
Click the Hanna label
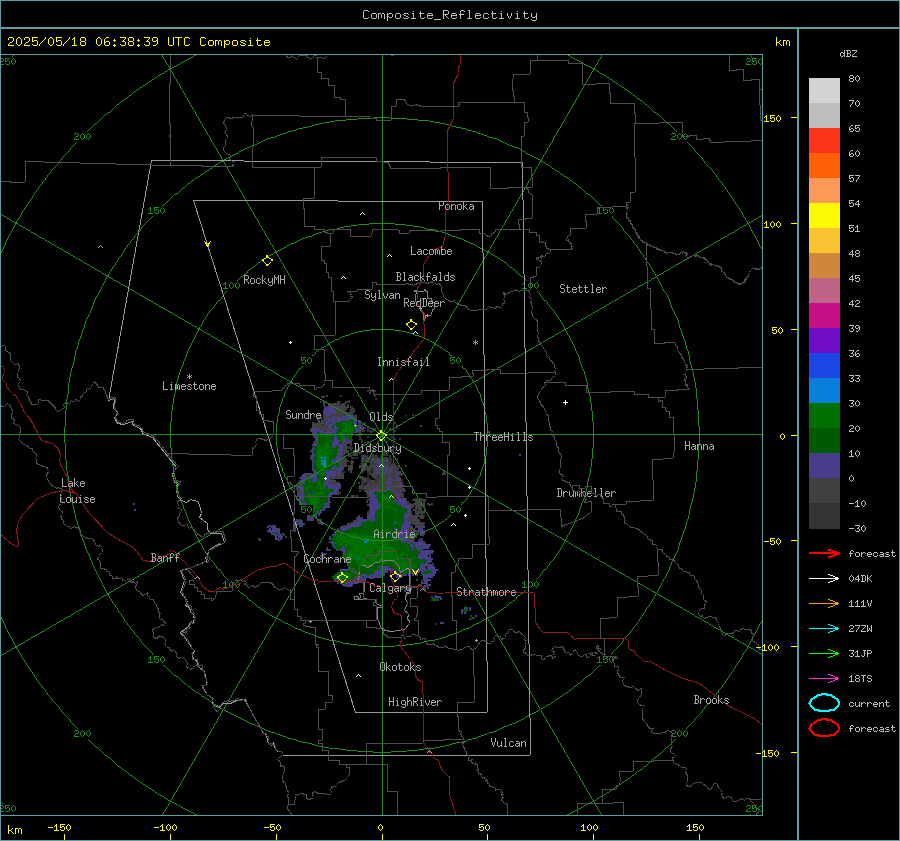[x=699, y=446]
